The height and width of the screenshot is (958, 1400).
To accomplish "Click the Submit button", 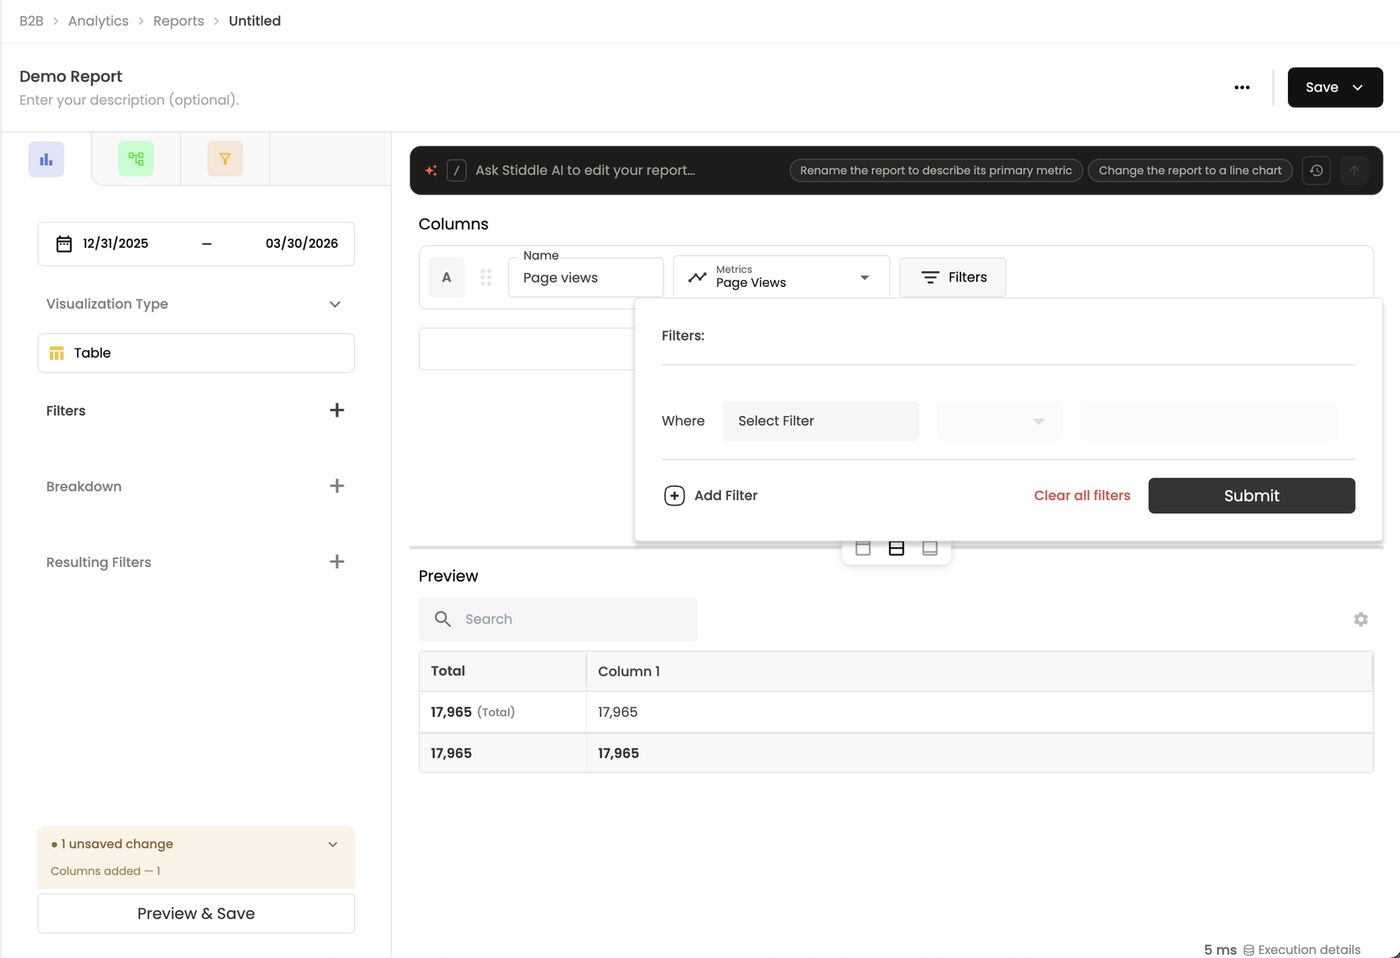I will pyautogui.click(x=1252, y=496).
